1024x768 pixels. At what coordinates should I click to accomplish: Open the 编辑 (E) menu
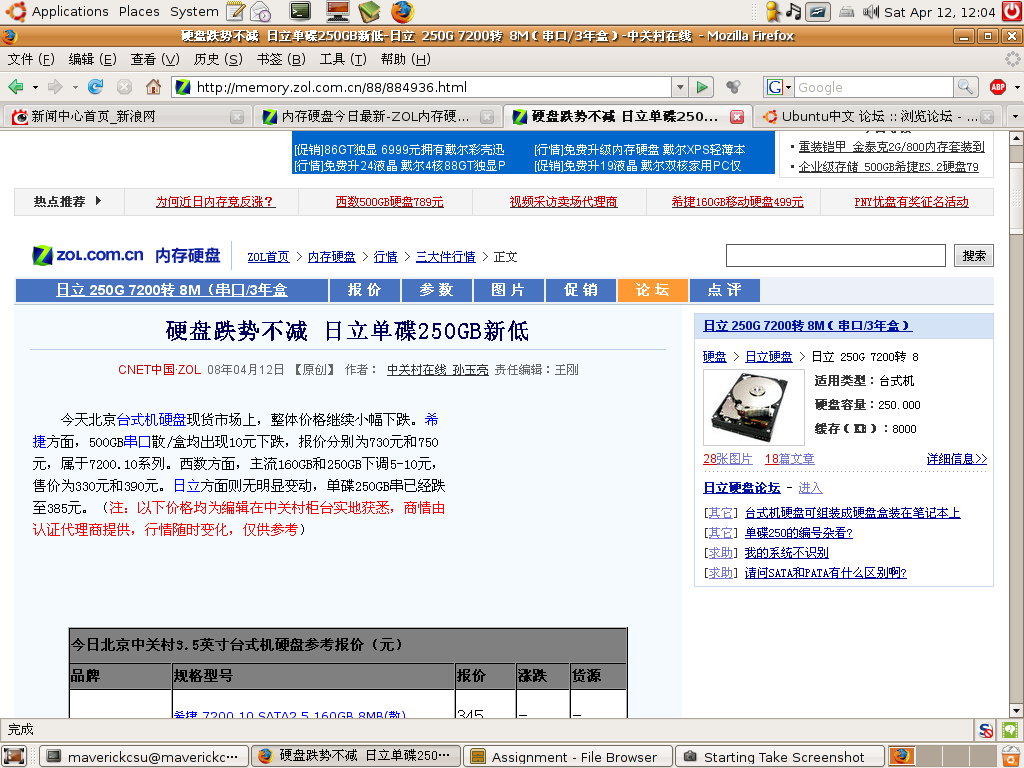[x=92, y=59]
